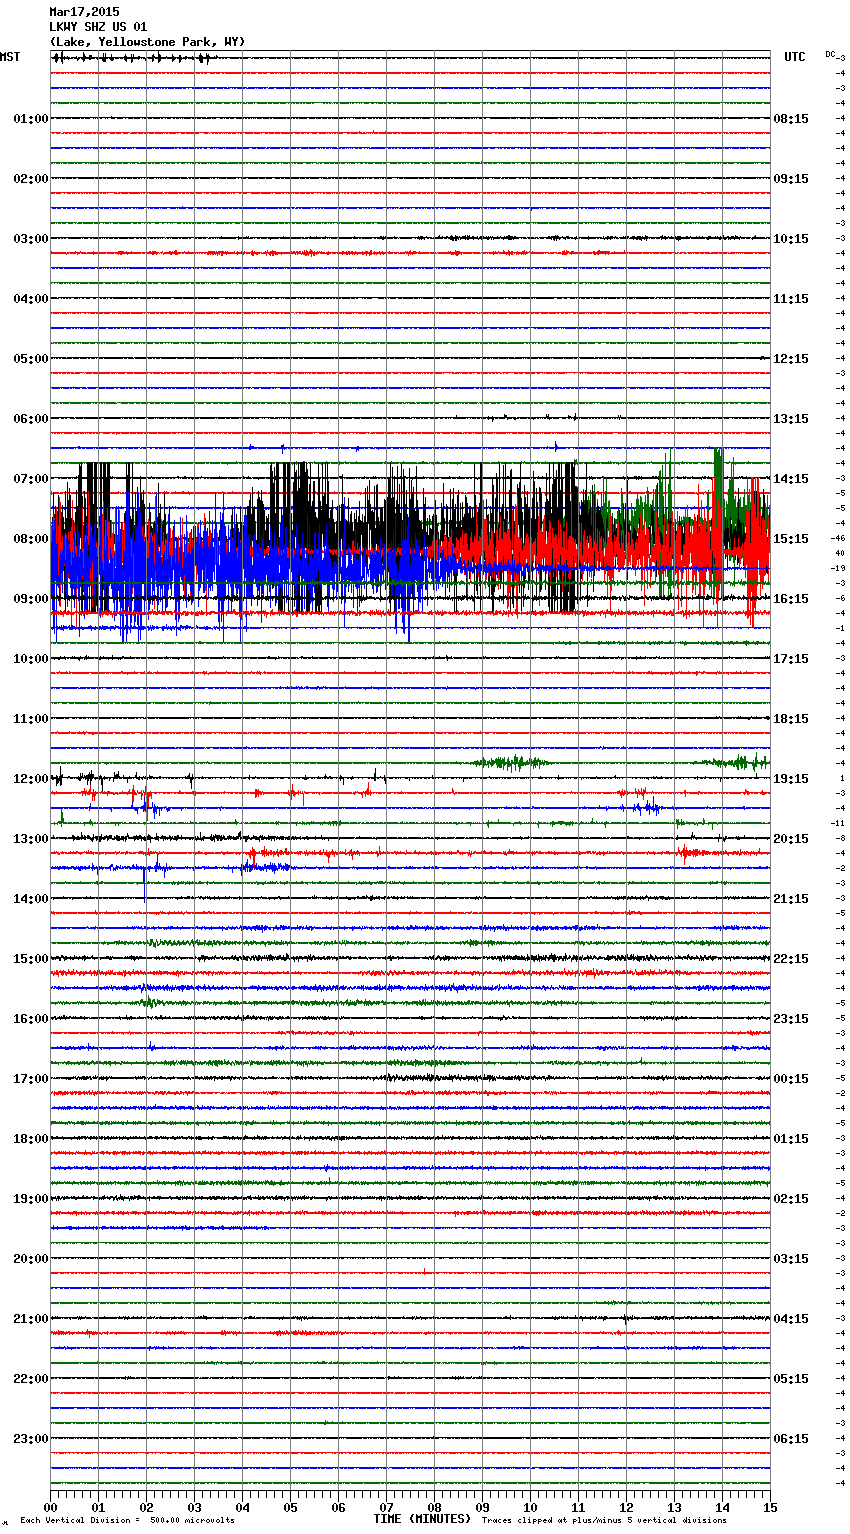Click the -46 DC offset value
850x1534 pixels.
[838, 538]
